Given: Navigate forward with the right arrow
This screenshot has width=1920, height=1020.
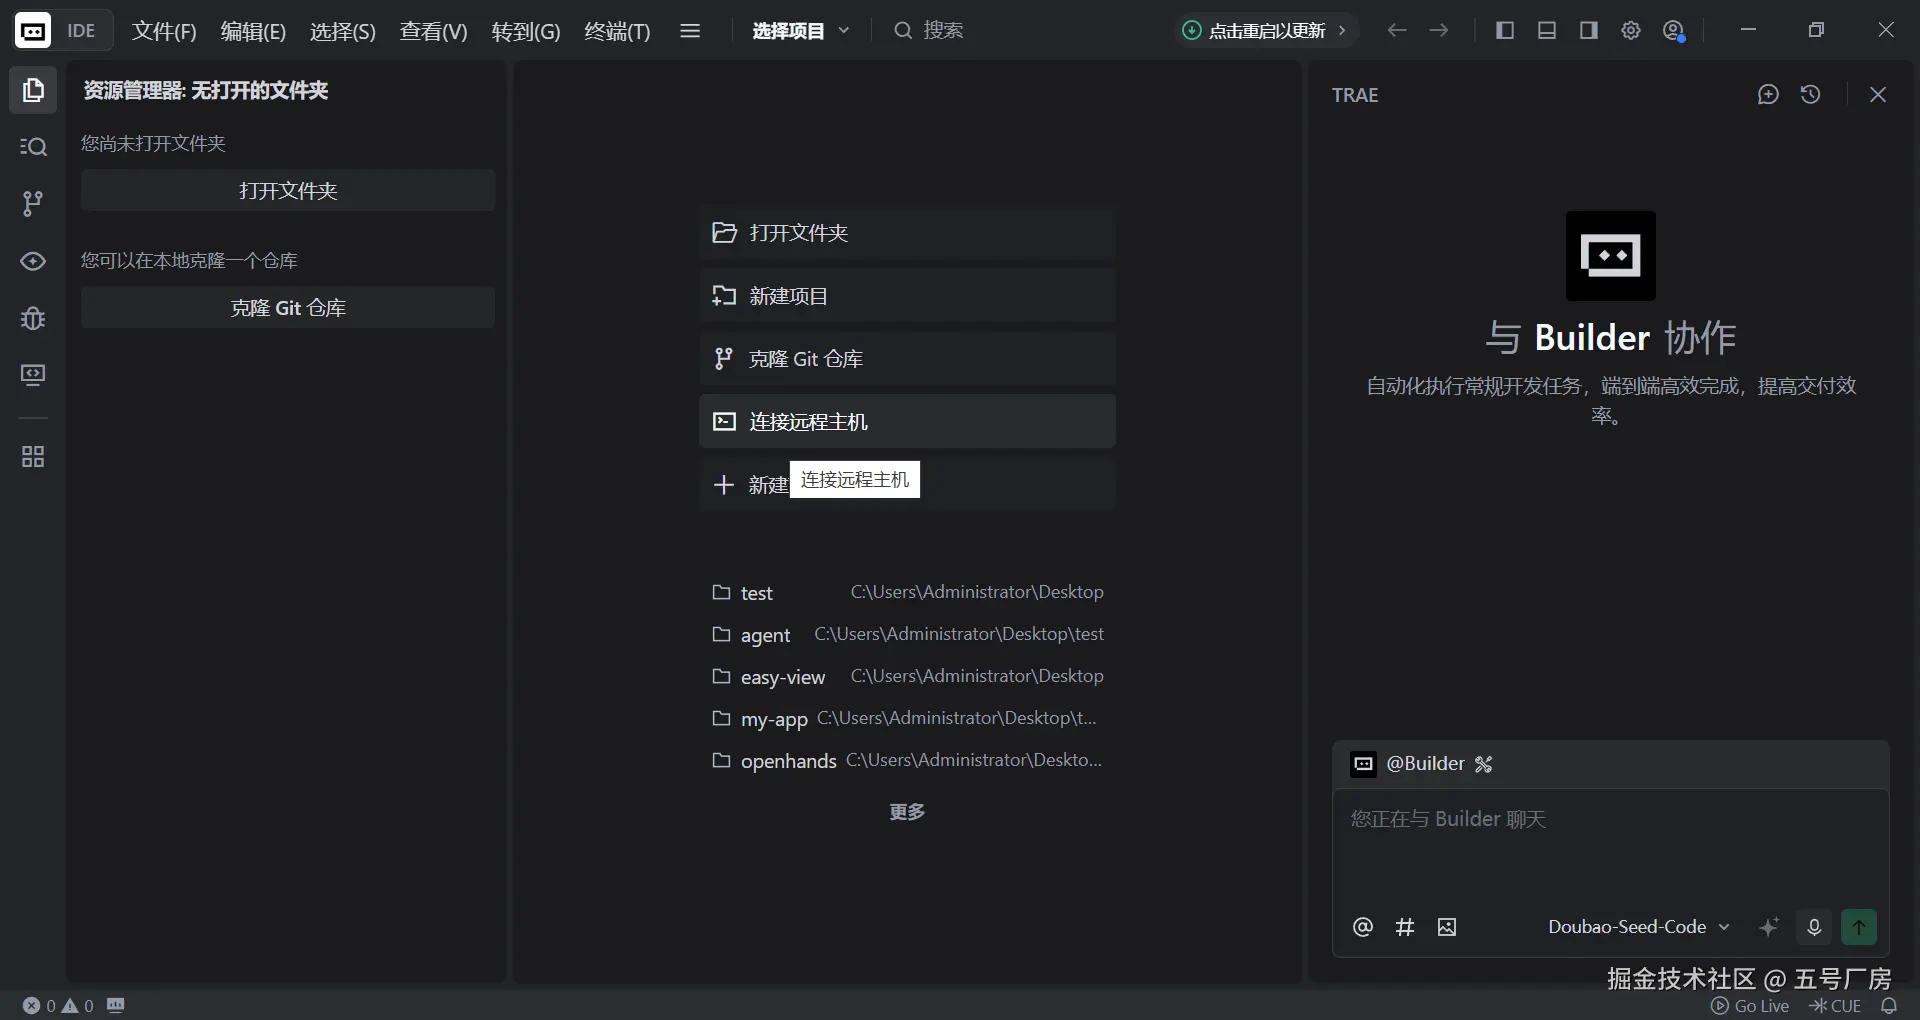Looking at the screenshot, I should click(x=1439, y=31).
